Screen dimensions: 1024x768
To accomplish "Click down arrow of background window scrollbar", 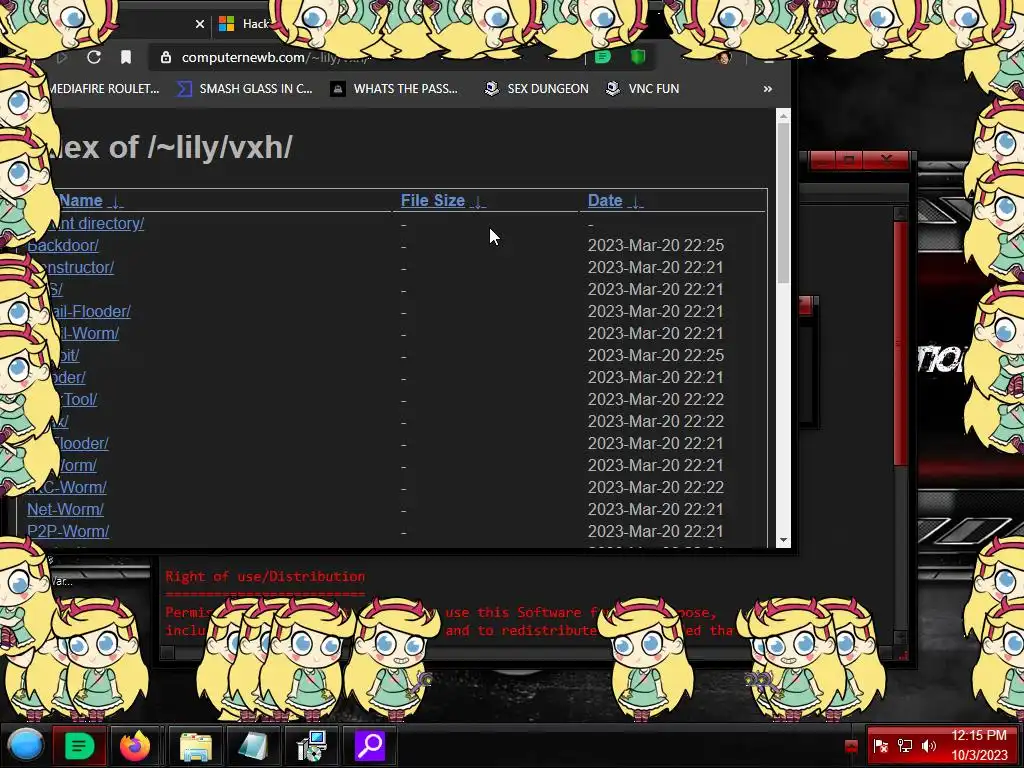I will [901, 637].
